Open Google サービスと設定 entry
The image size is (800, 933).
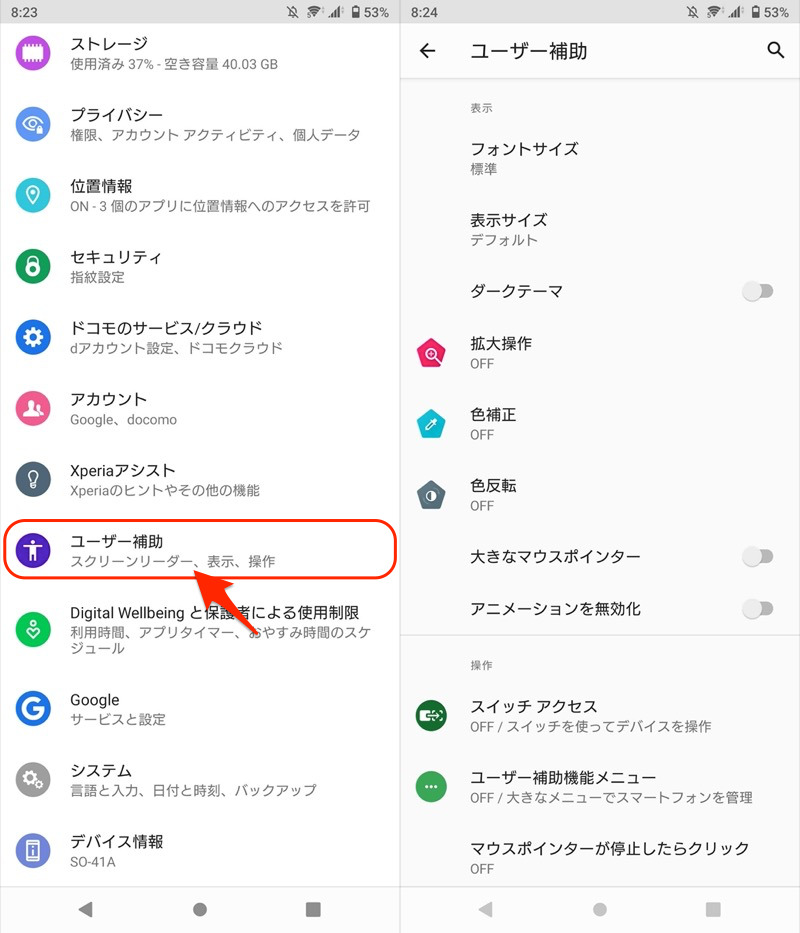200,709
